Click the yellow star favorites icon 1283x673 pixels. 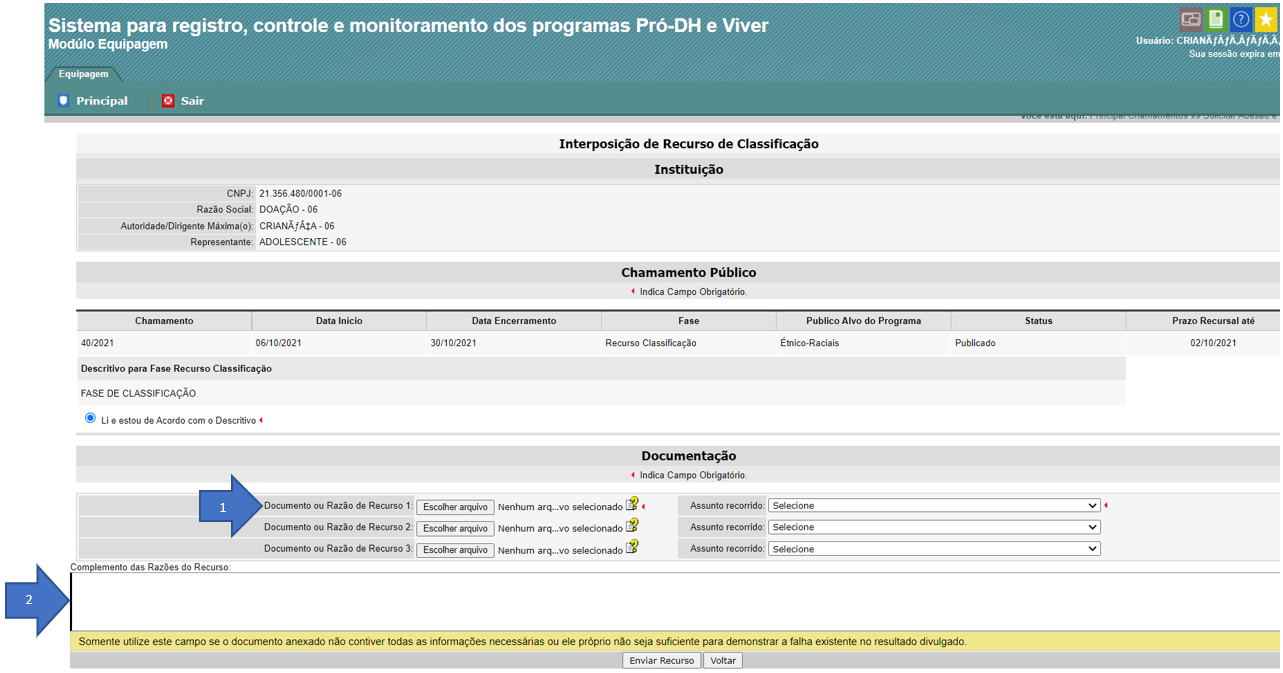pyautogui.click(x=1266, y=19)
